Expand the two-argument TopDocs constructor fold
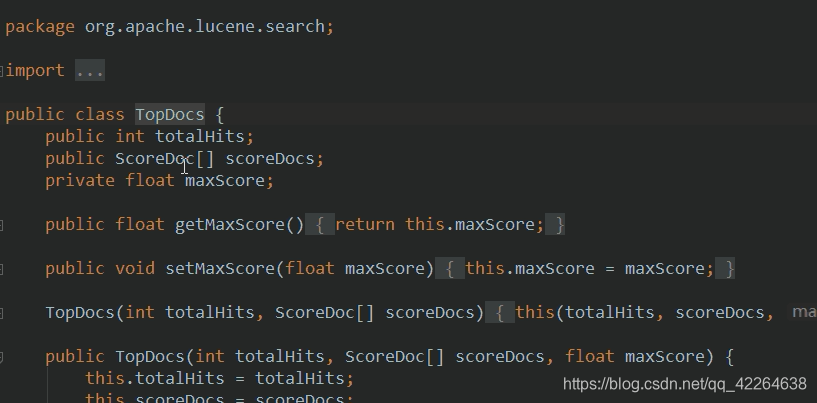Screen dimensions: 817x403 coord(2,313)
